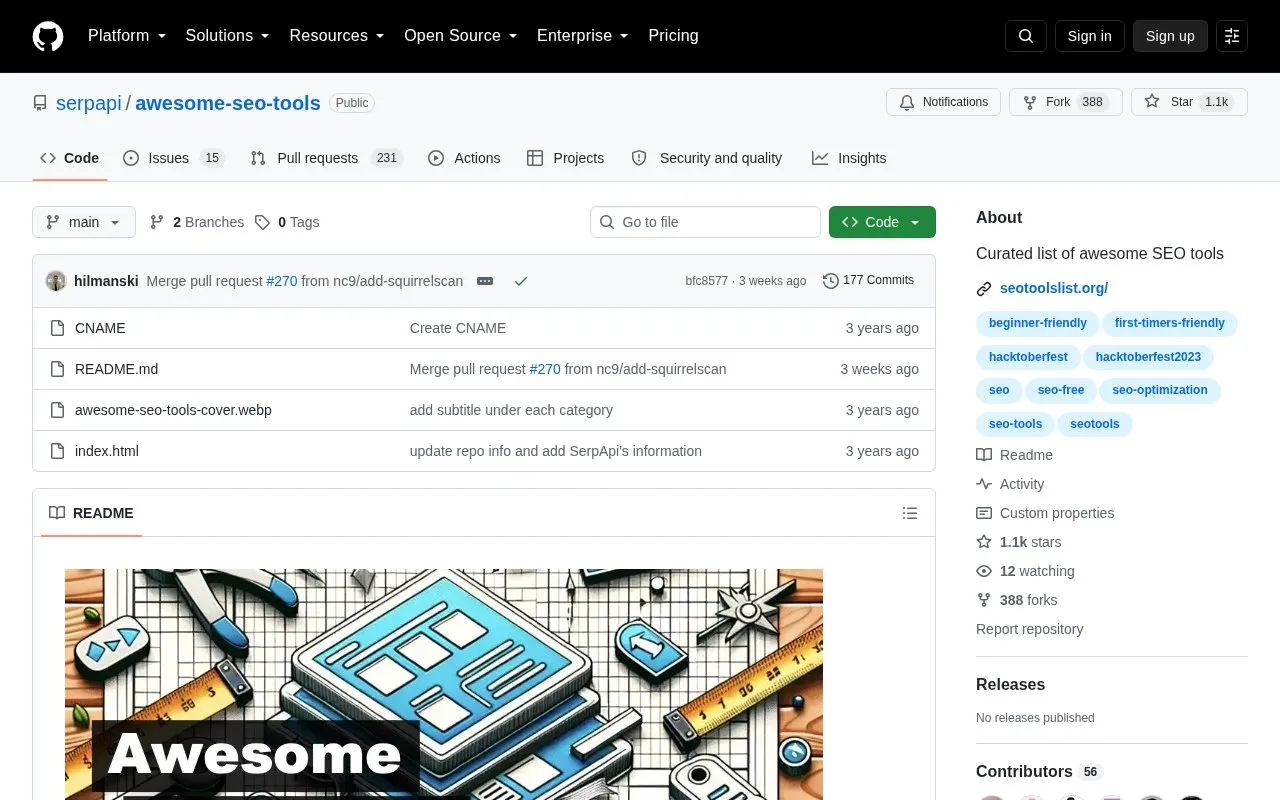Click the Report repository link

1029,629
